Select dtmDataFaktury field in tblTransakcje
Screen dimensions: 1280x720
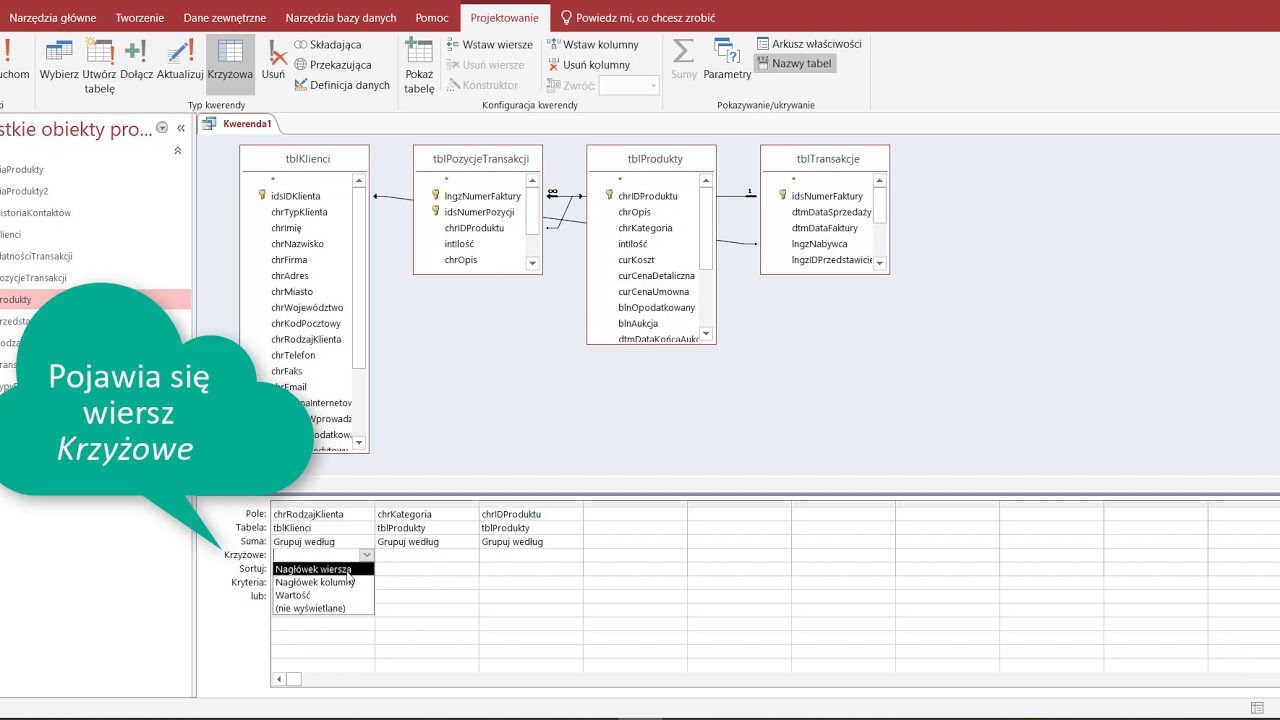(825, 228)
